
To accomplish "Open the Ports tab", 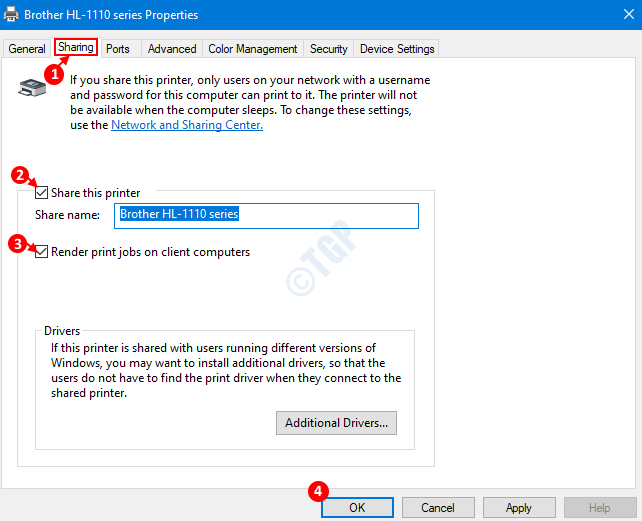I will point(118,49).
